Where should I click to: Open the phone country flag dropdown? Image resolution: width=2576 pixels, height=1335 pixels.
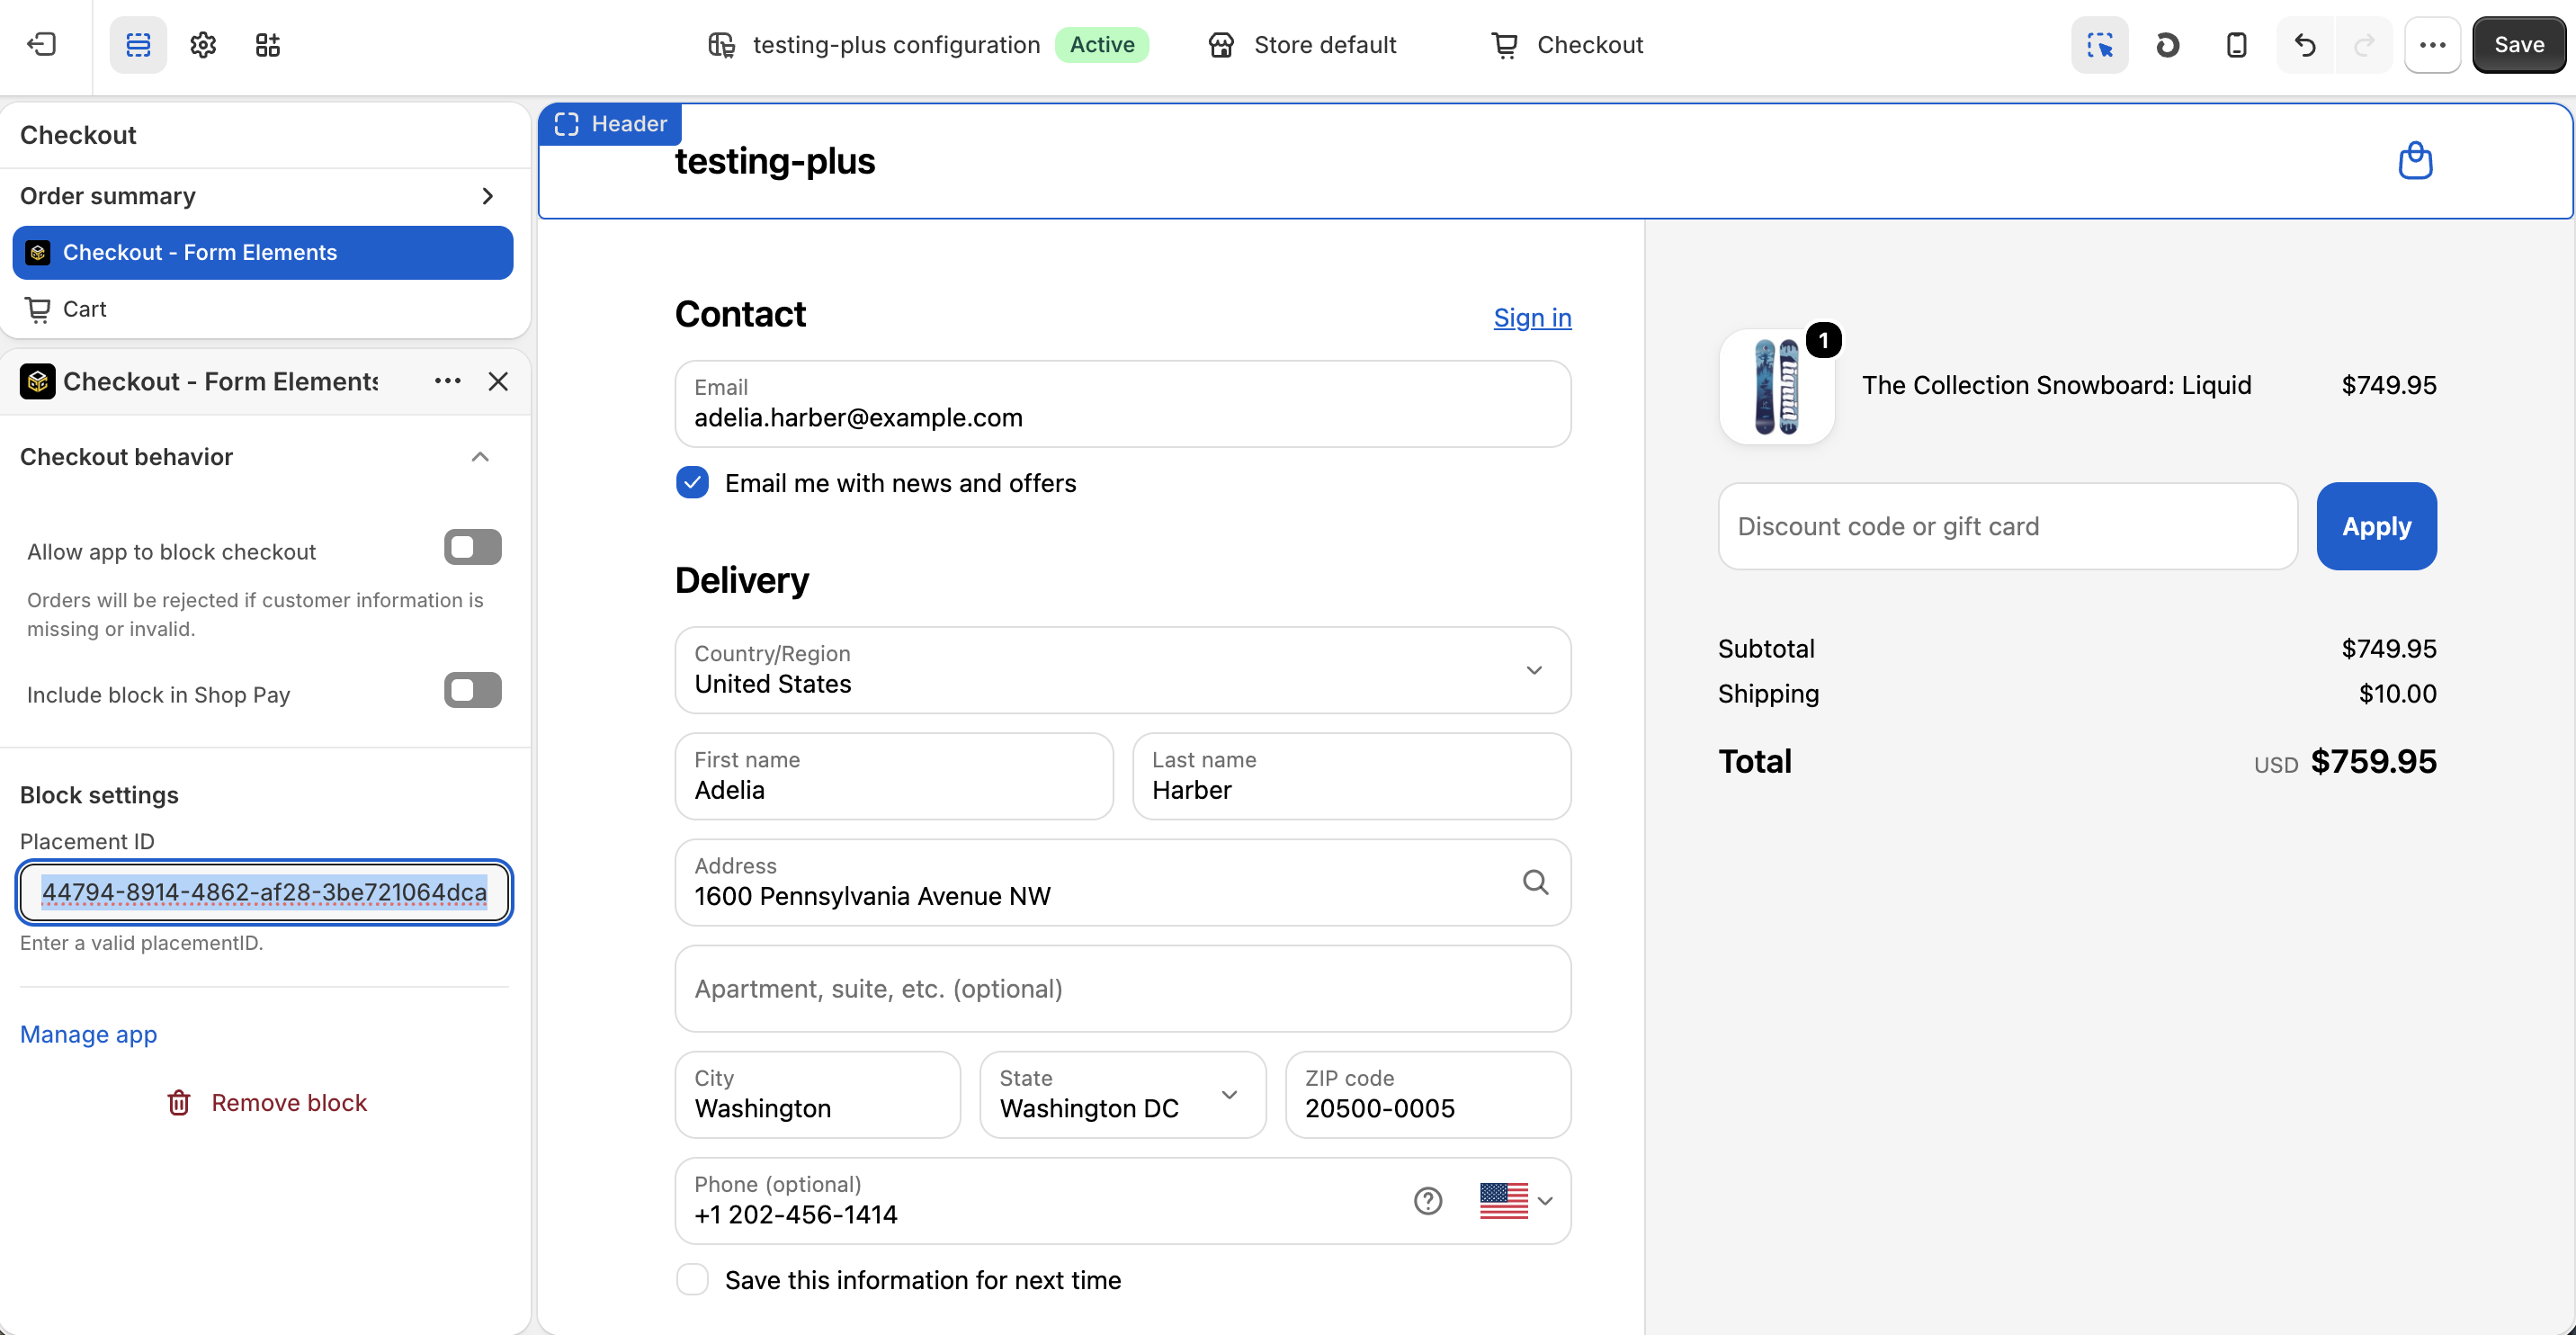click(1516, 1200)
